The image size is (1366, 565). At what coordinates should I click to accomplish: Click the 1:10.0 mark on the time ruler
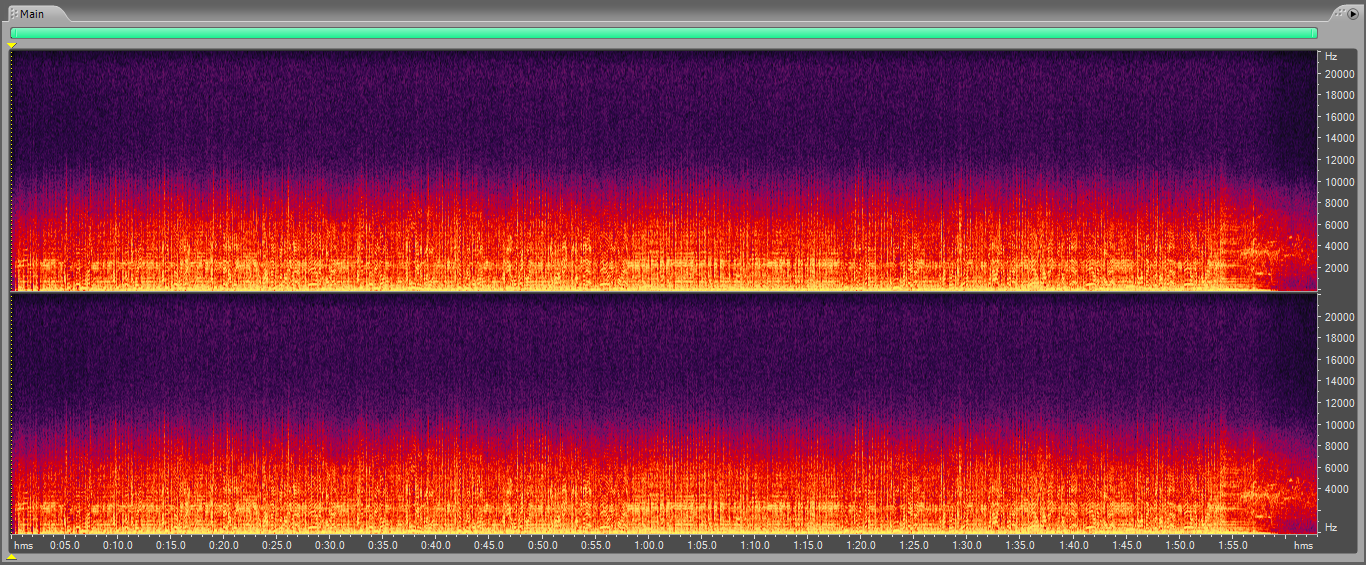755,546
